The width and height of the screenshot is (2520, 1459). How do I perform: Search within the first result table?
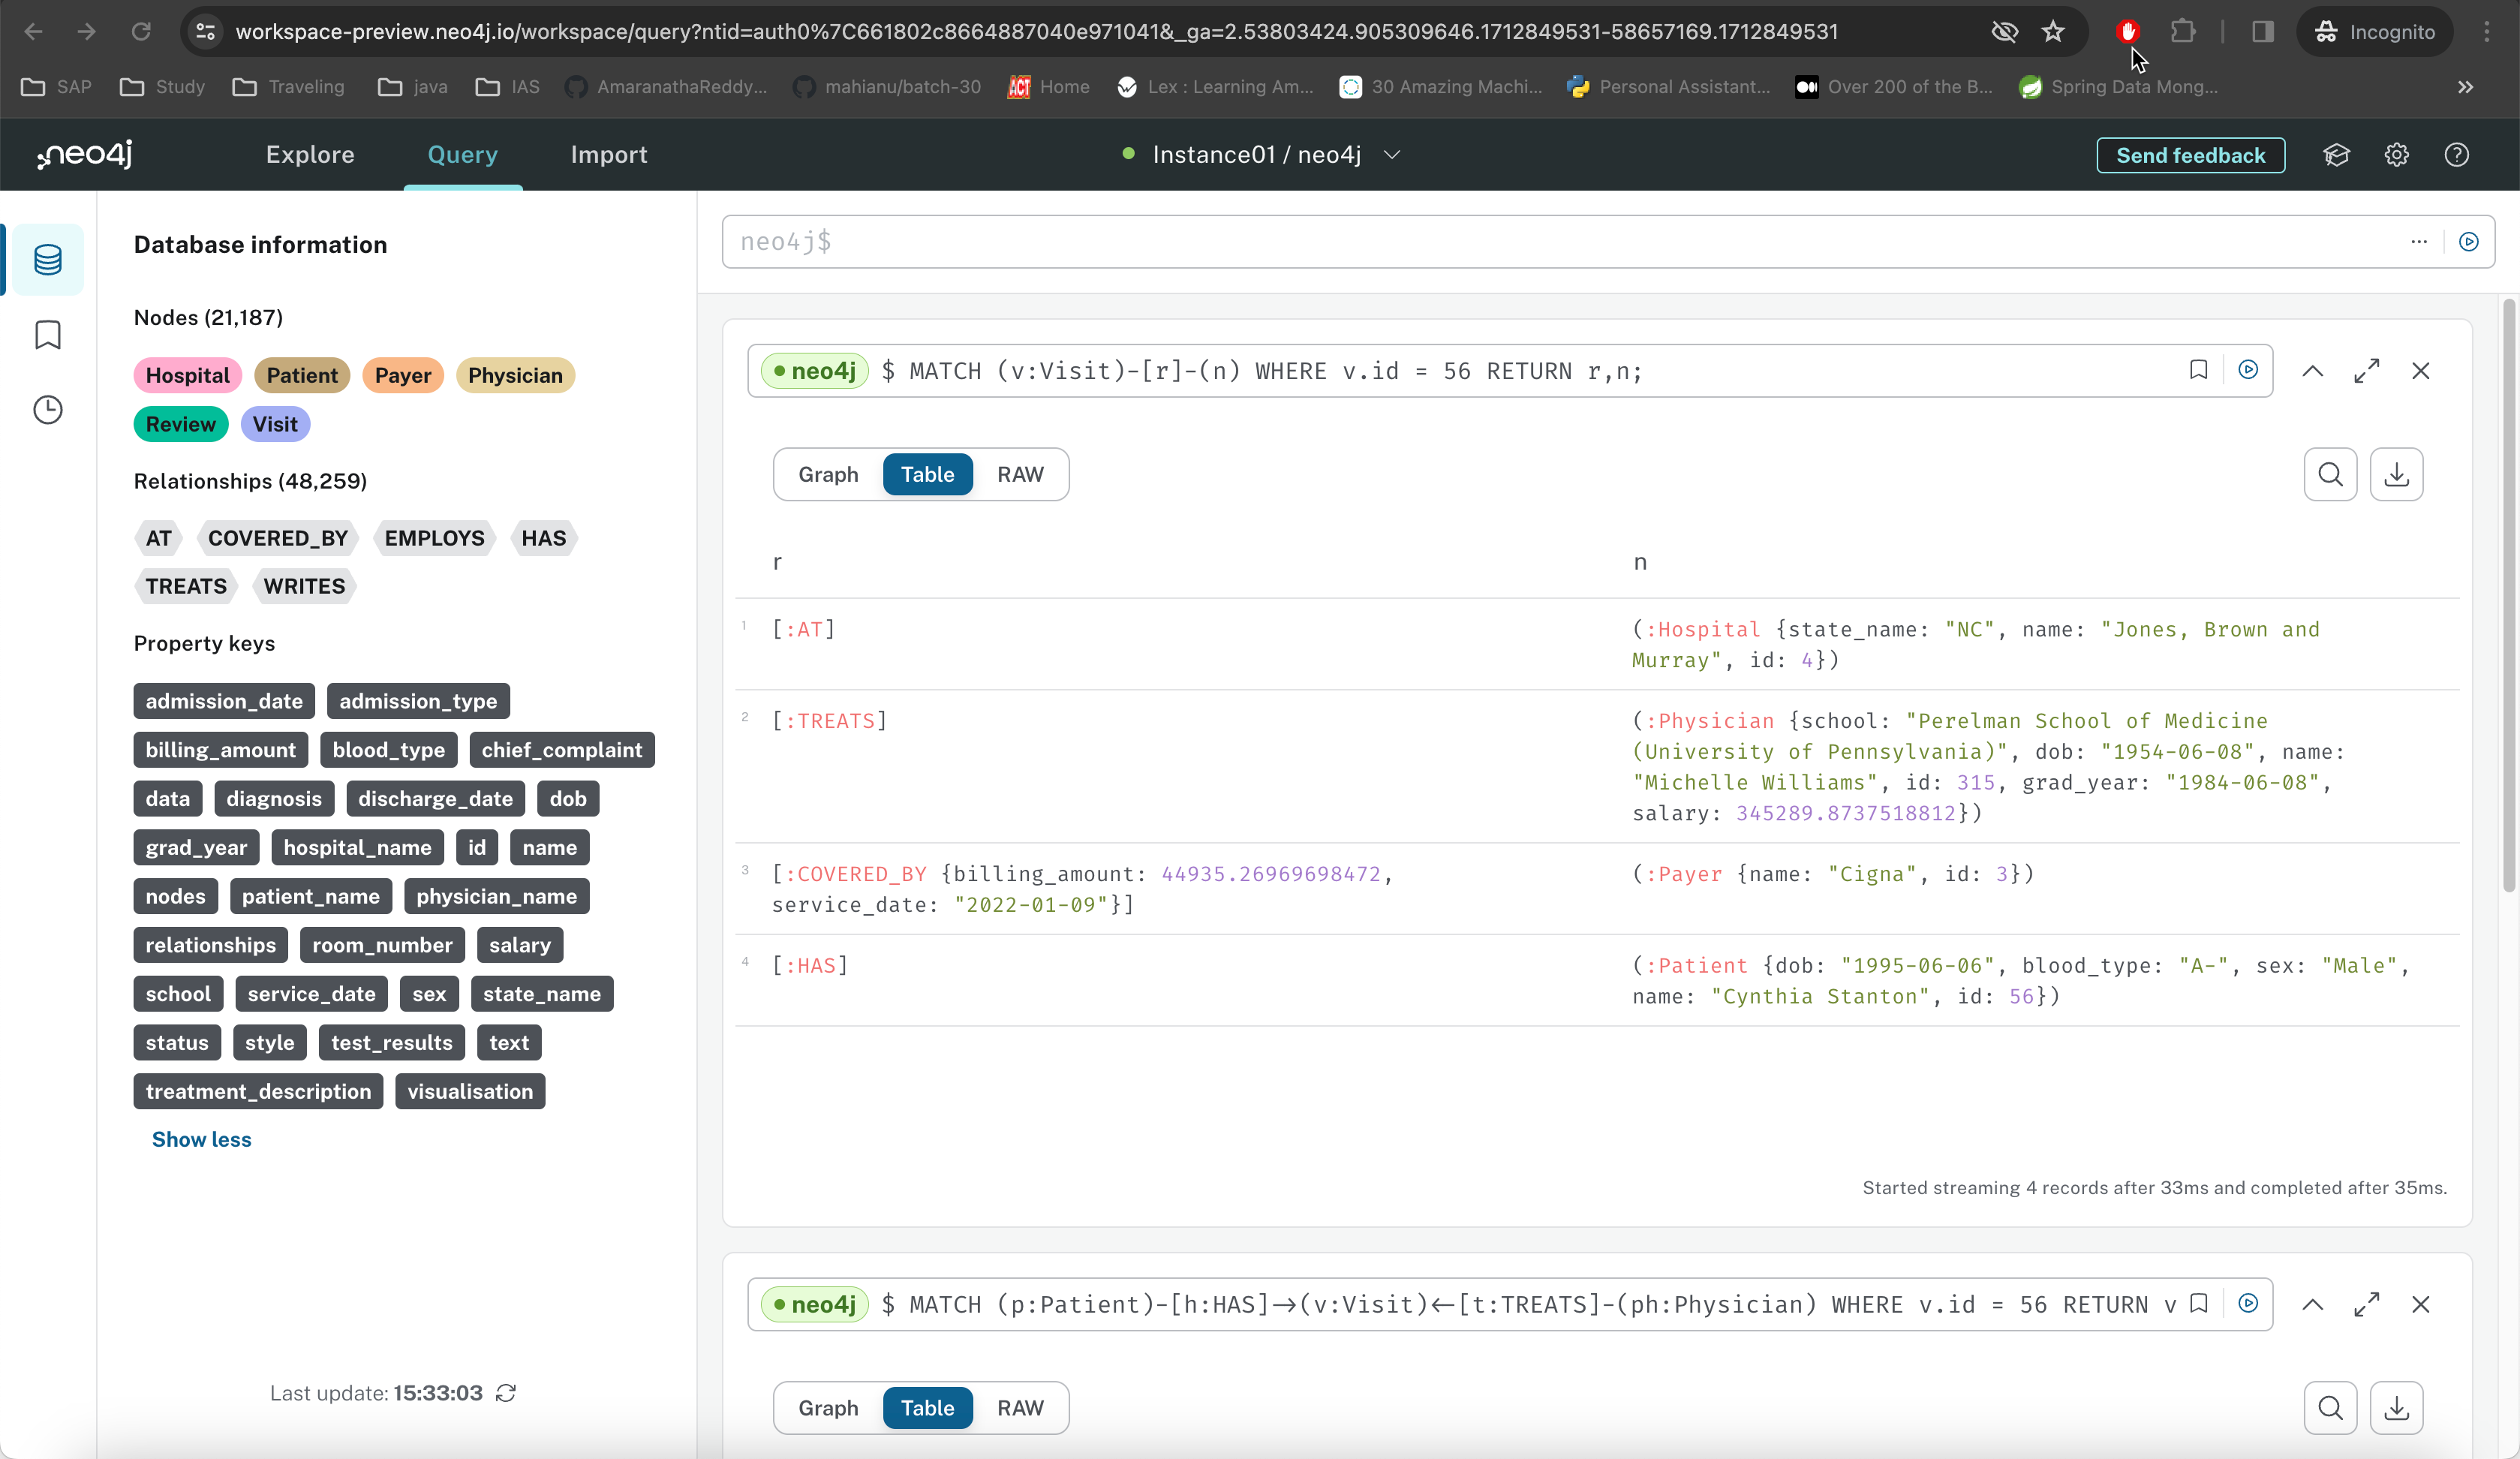pos(2331,474)
